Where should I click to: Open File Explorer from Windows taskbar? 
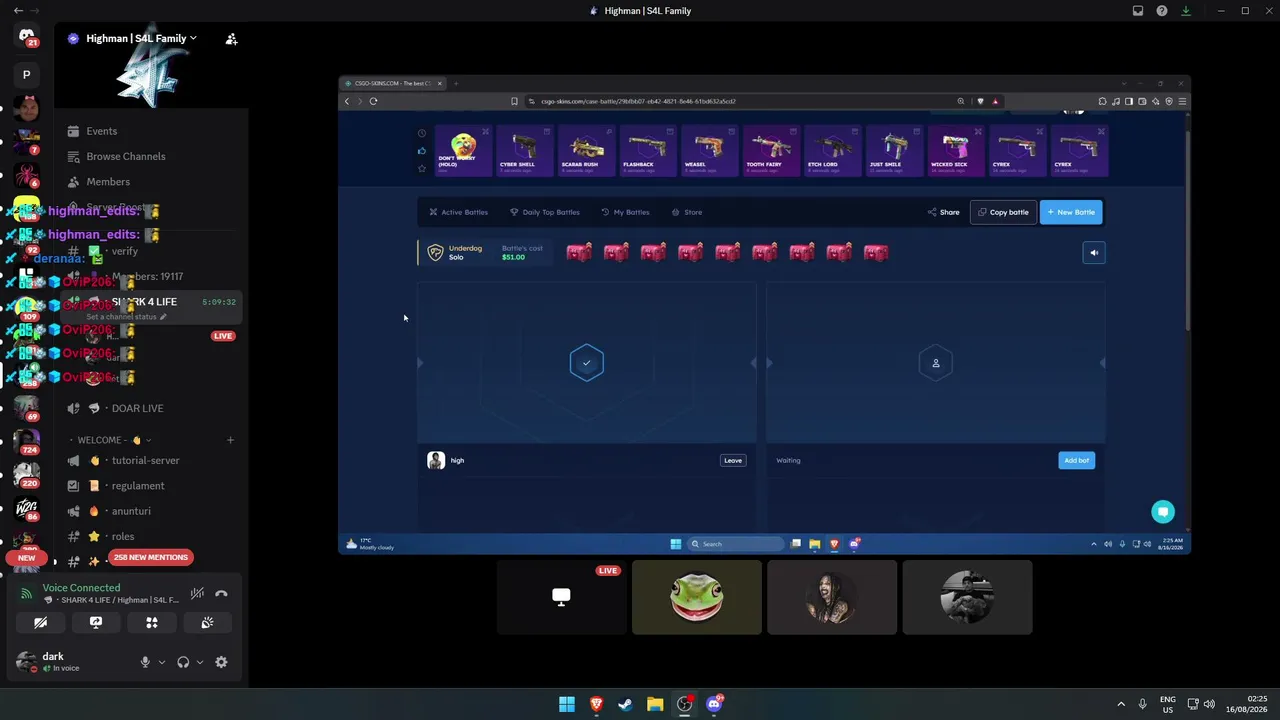pyautogui.click(x=655, y=704)
